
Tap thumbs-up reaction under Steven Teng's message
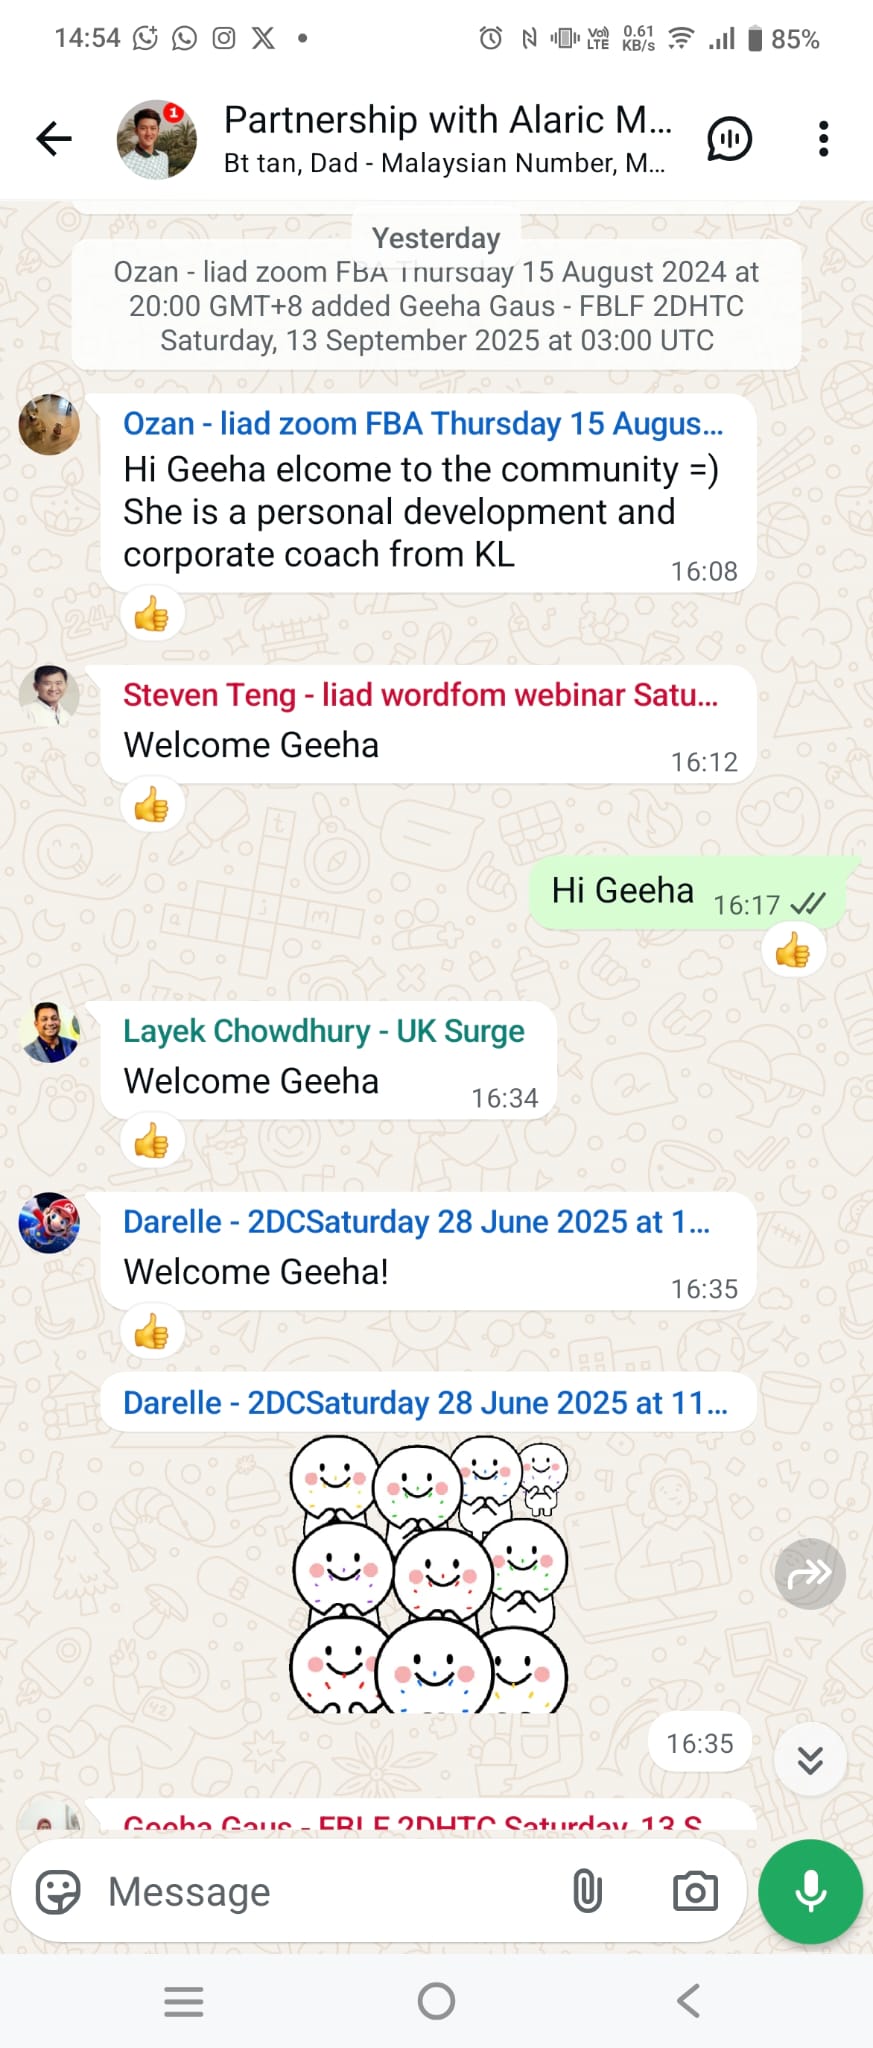click(x=152, y=805)
